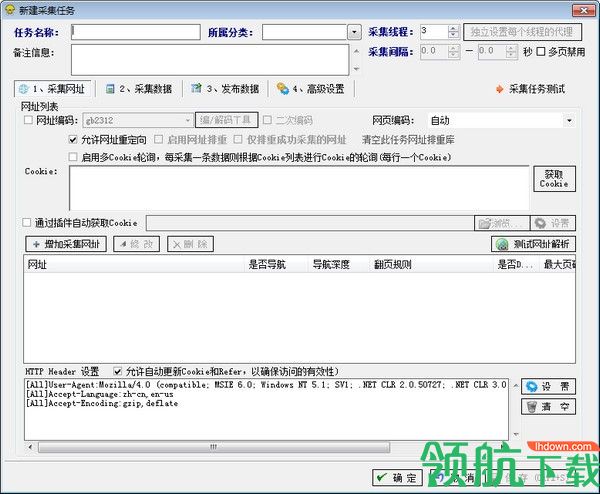Click the User-Agent header line
The image size is (600, 494).
click(x=266, y=385)
